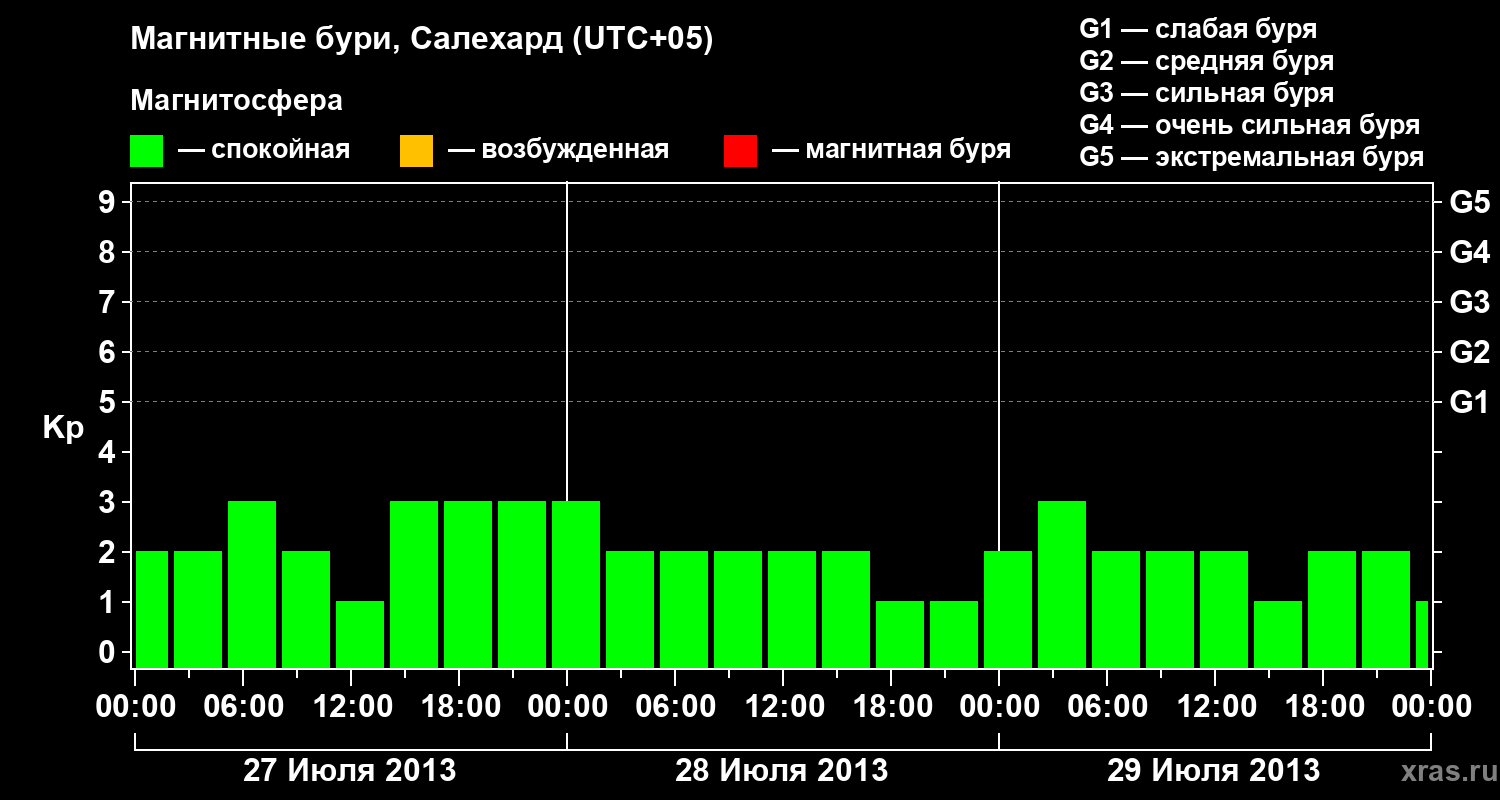
Task: Click the 27 July 12:00–15:00 bar (Kp 1)
Action: (x=360, y=634)
